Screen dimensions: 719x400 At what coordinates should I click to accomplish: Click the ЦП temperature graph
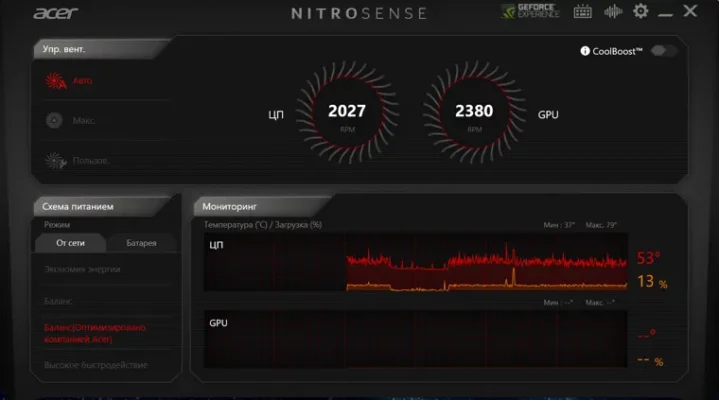(415, 262)
